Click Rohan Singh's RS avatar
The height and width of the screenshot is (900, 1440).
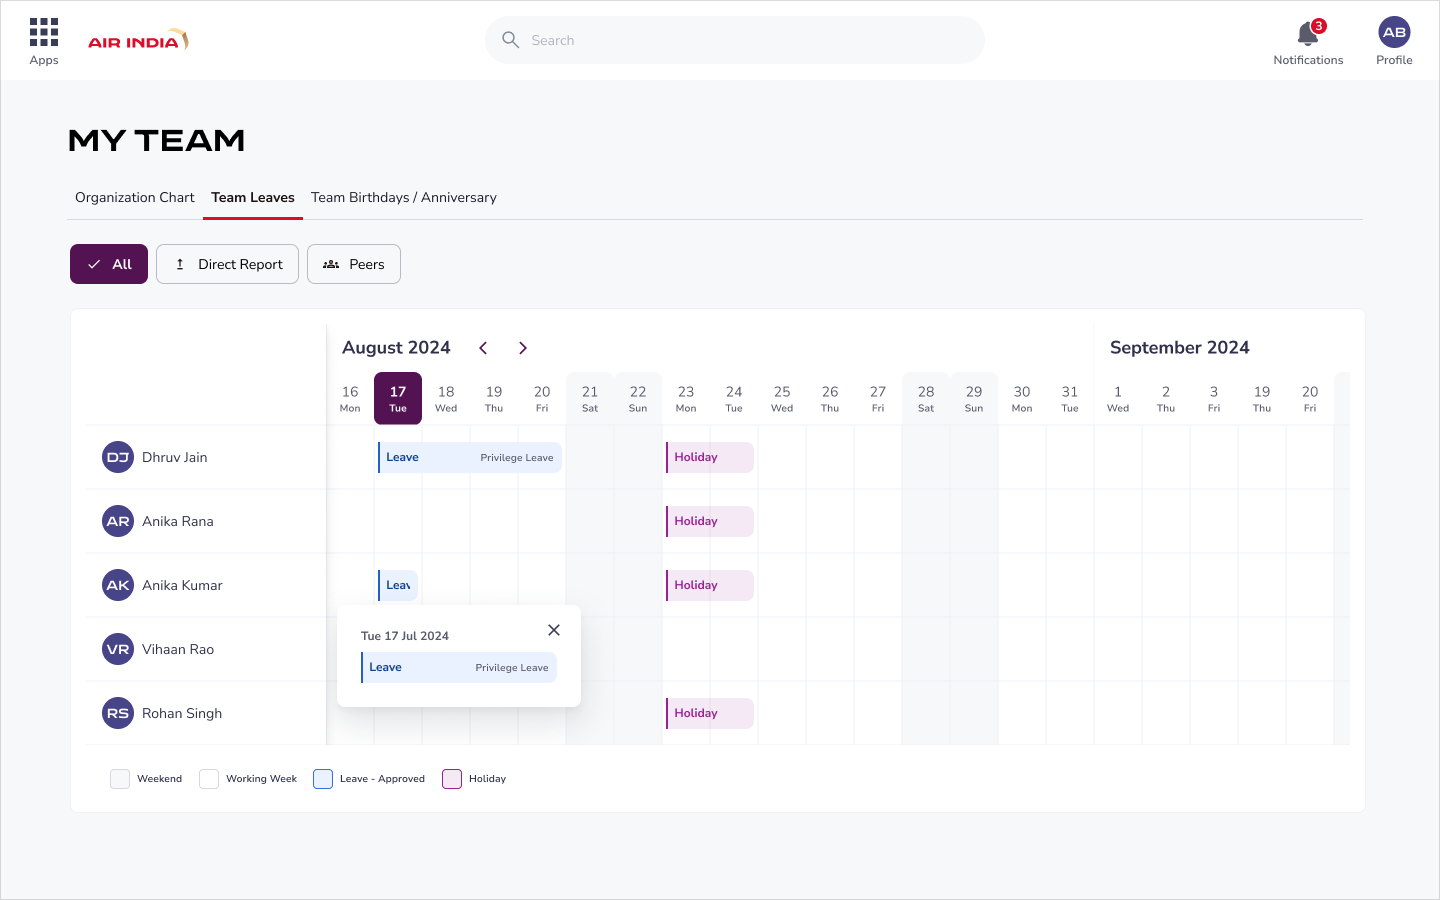point(118,713)
